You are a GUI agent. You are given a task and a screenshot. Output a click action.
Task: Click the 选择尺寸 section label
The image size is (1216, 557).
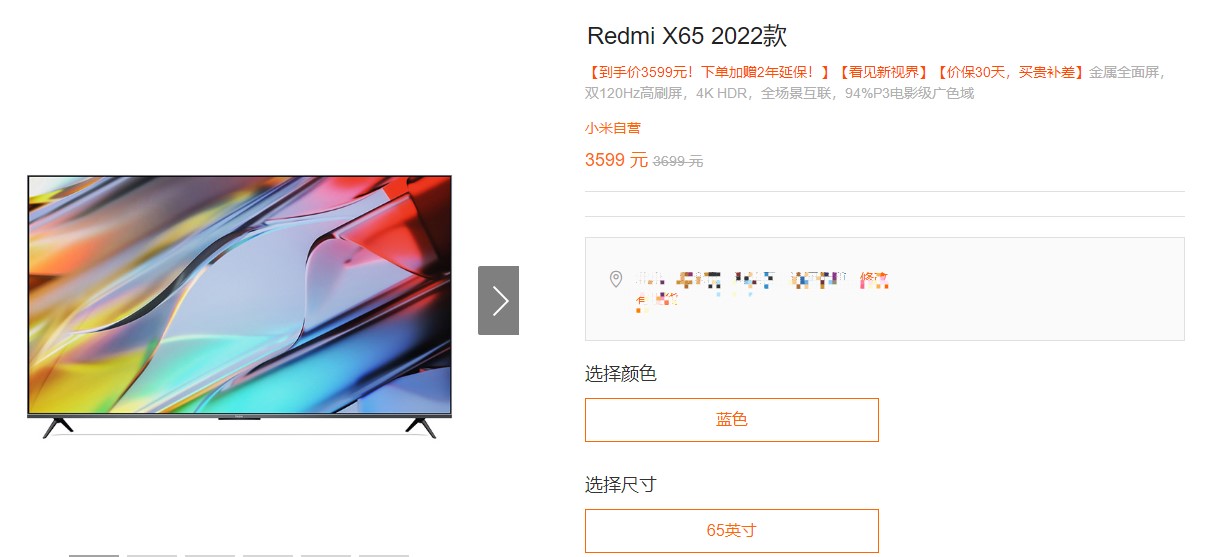coord(621,485)
